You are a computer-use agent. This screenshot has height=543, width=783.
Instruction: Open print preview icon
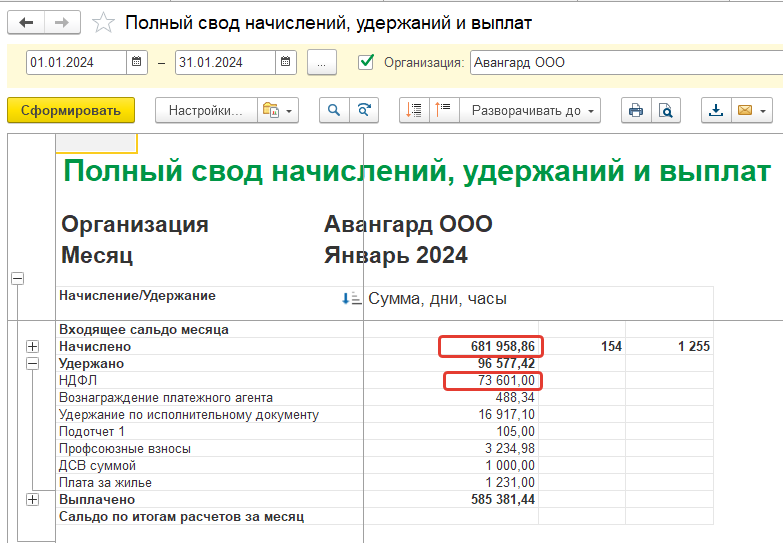pos(666,110)
